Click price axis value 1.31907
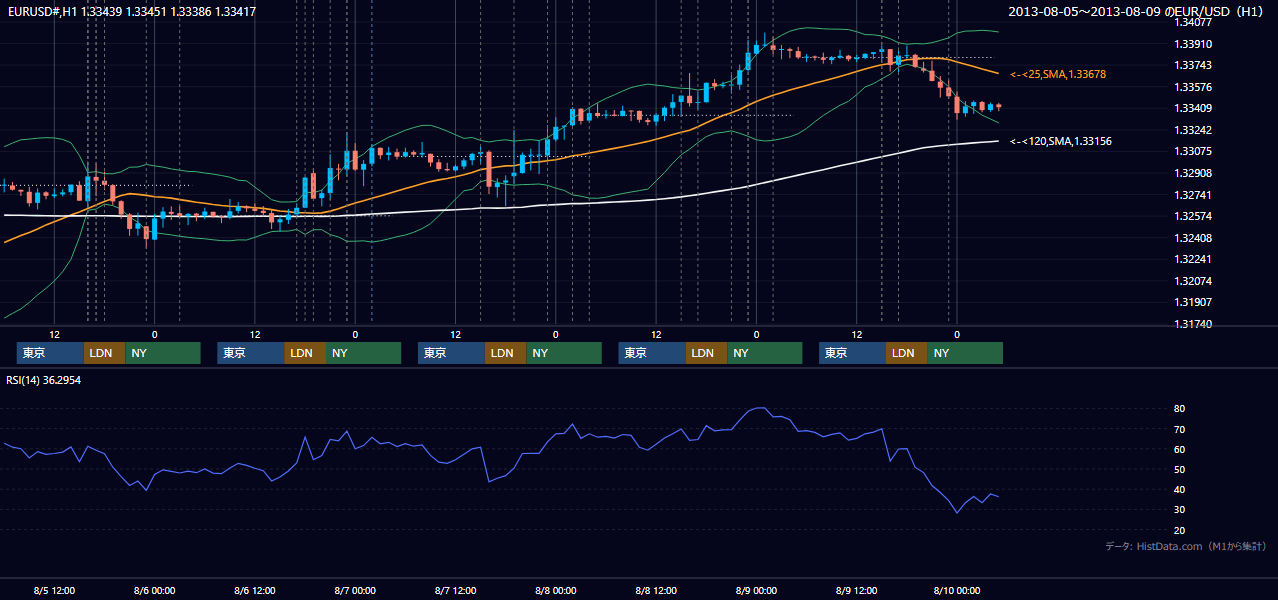 point(1192,302)
